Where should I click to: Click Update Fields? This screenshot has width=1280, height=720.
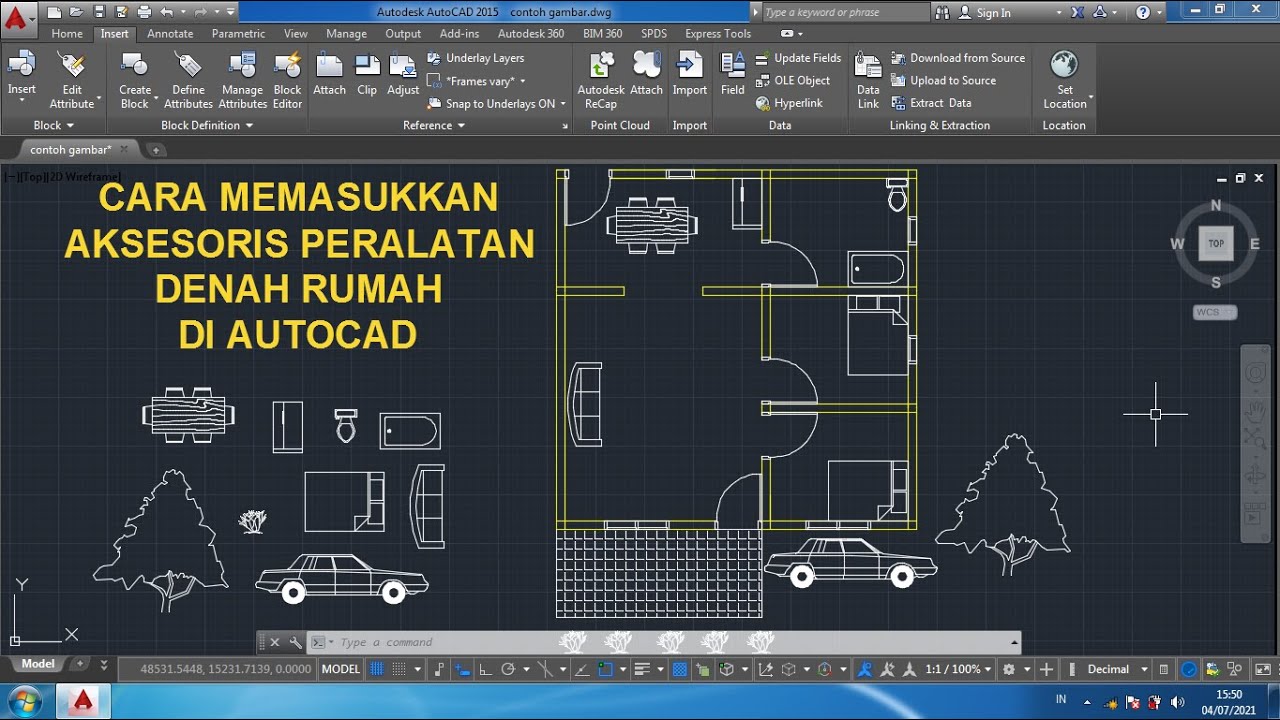click(797, 58)
